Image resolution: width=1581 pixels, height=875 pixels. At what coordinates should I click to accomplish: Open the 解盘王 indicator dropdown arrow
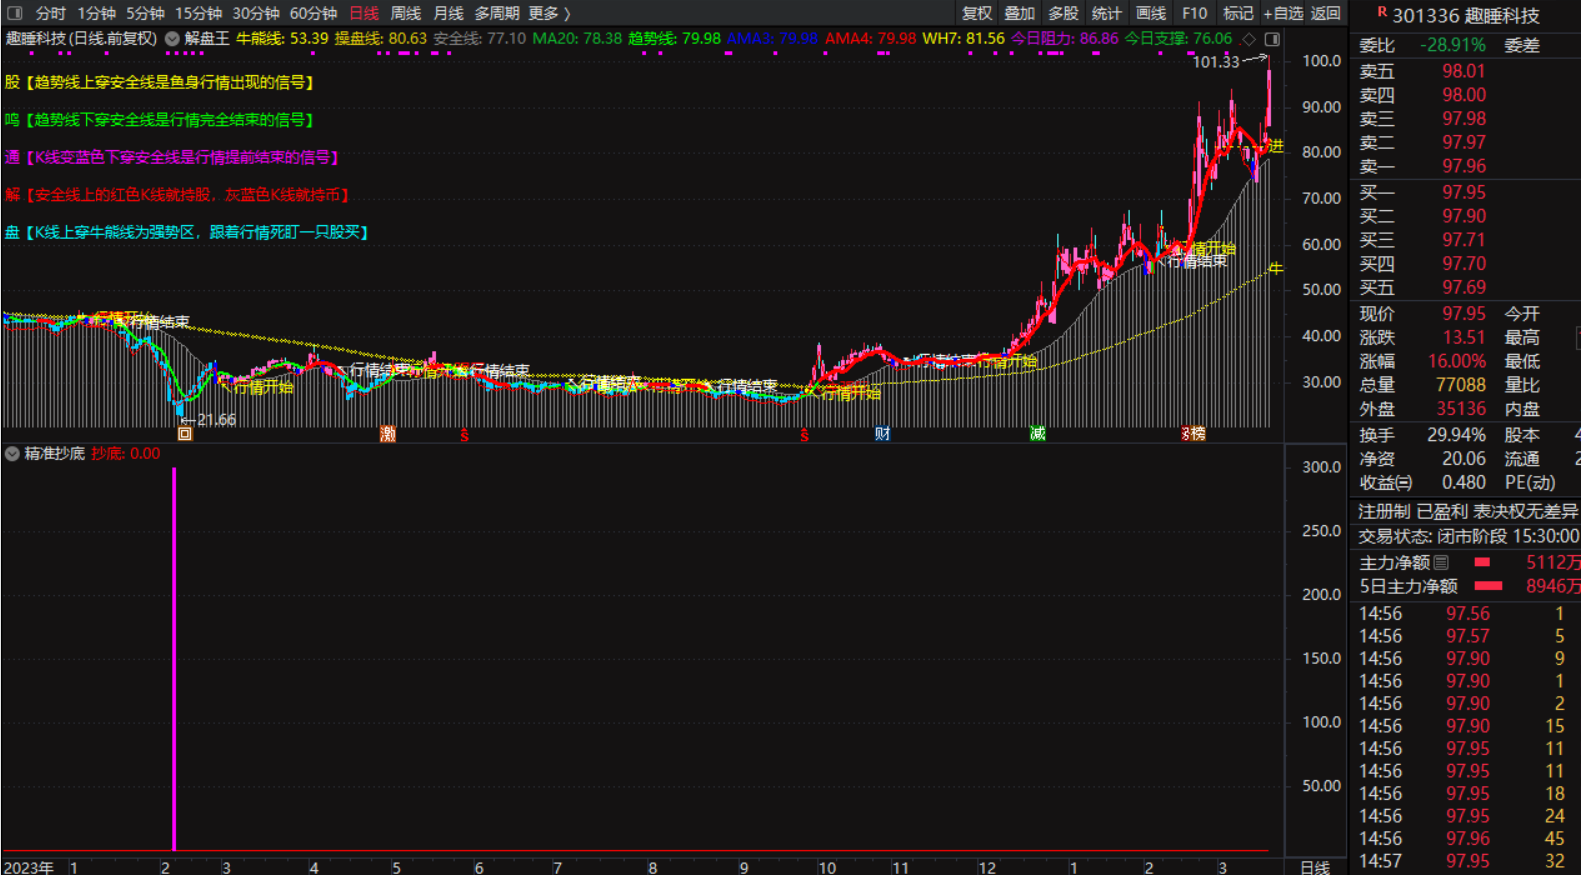pos(172,39)
